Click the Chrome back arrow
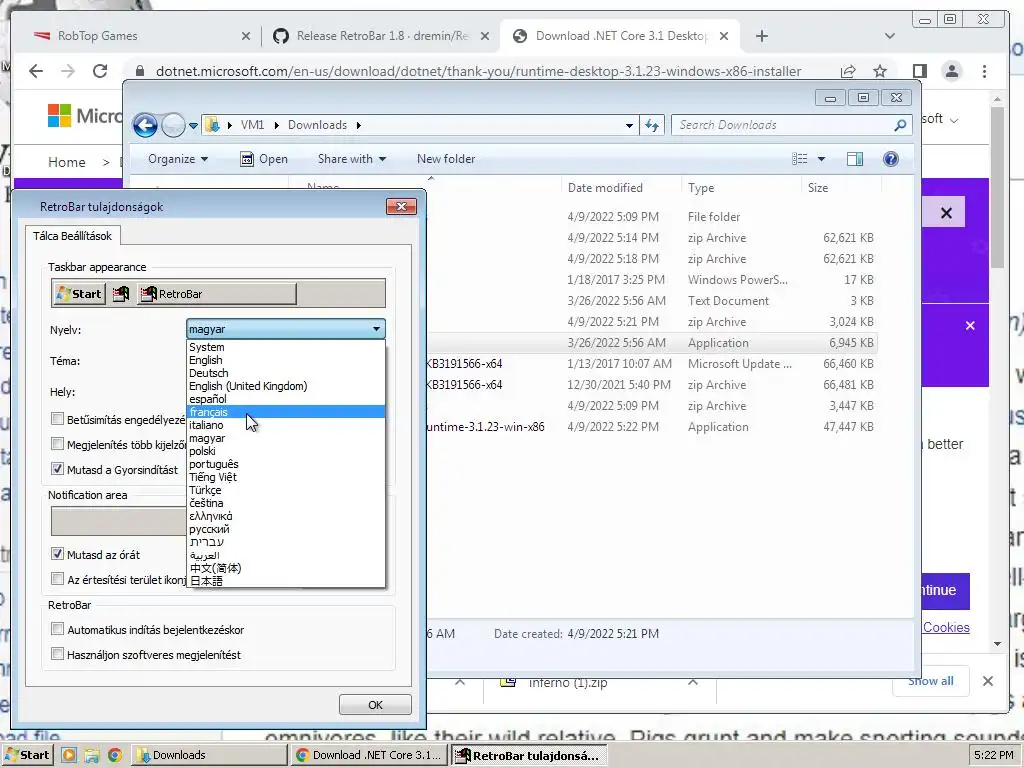Image resolution: width=1024 pixels, height=768 pixels. [x=36, y=71]
